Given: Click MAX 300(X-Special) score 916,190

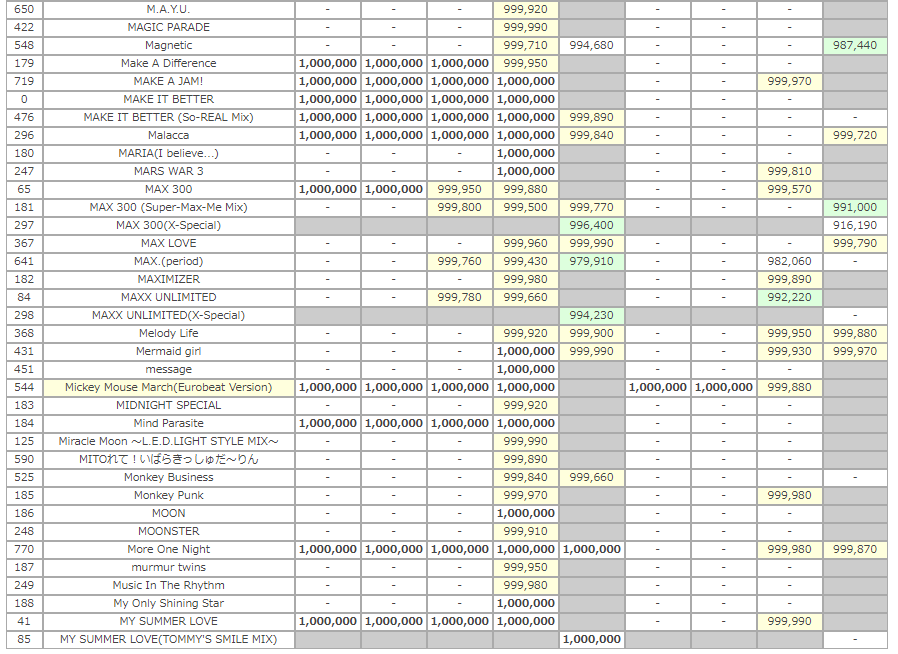Looking at the screenshot, I should click(x=855, y=225).
